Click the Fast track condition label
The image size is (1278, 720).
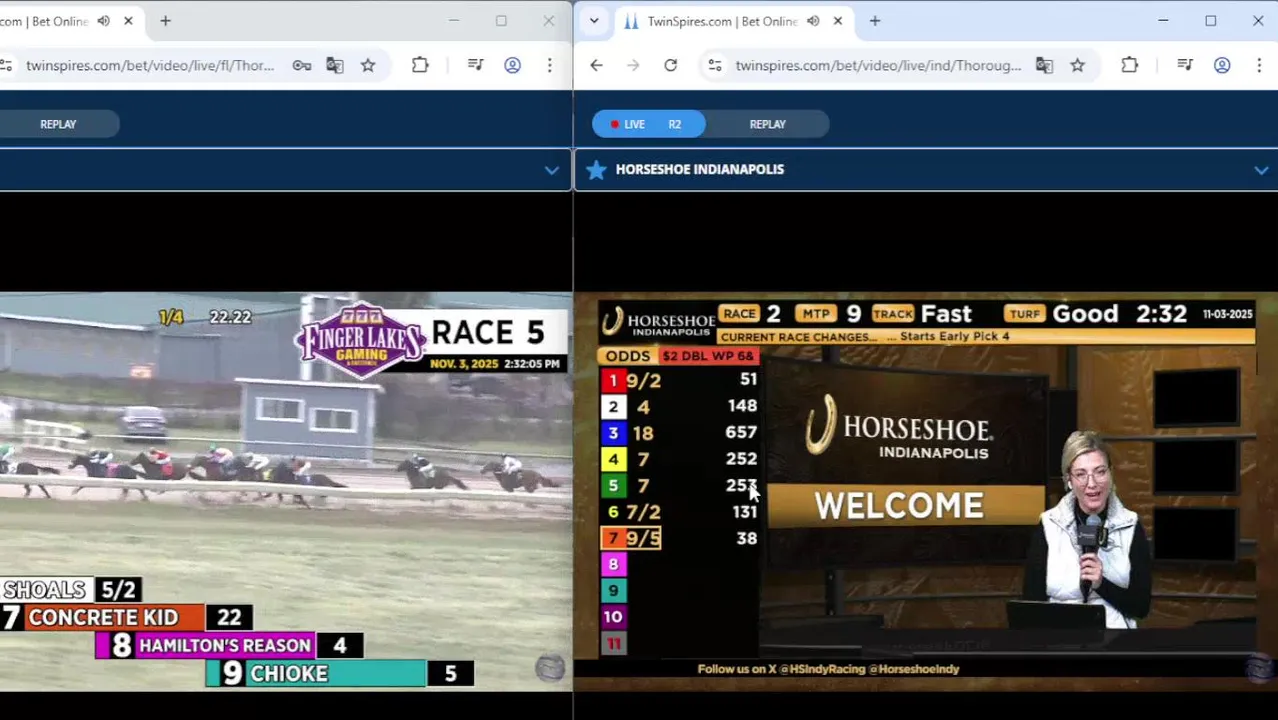tap(946, 314)
